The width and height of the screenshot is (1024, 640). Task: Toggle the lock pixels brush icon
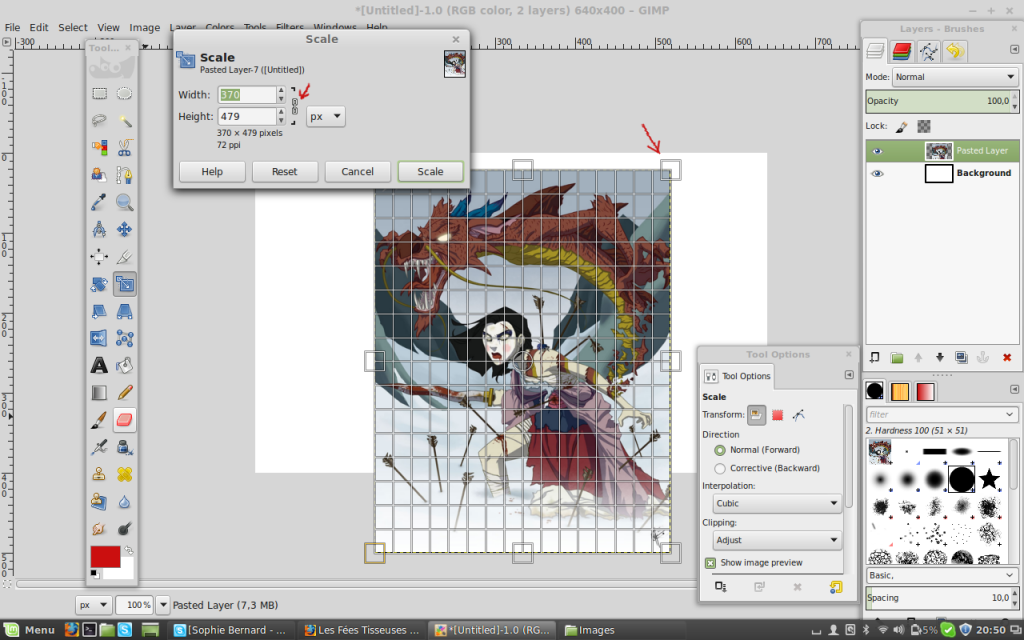[x=902, y=127]
